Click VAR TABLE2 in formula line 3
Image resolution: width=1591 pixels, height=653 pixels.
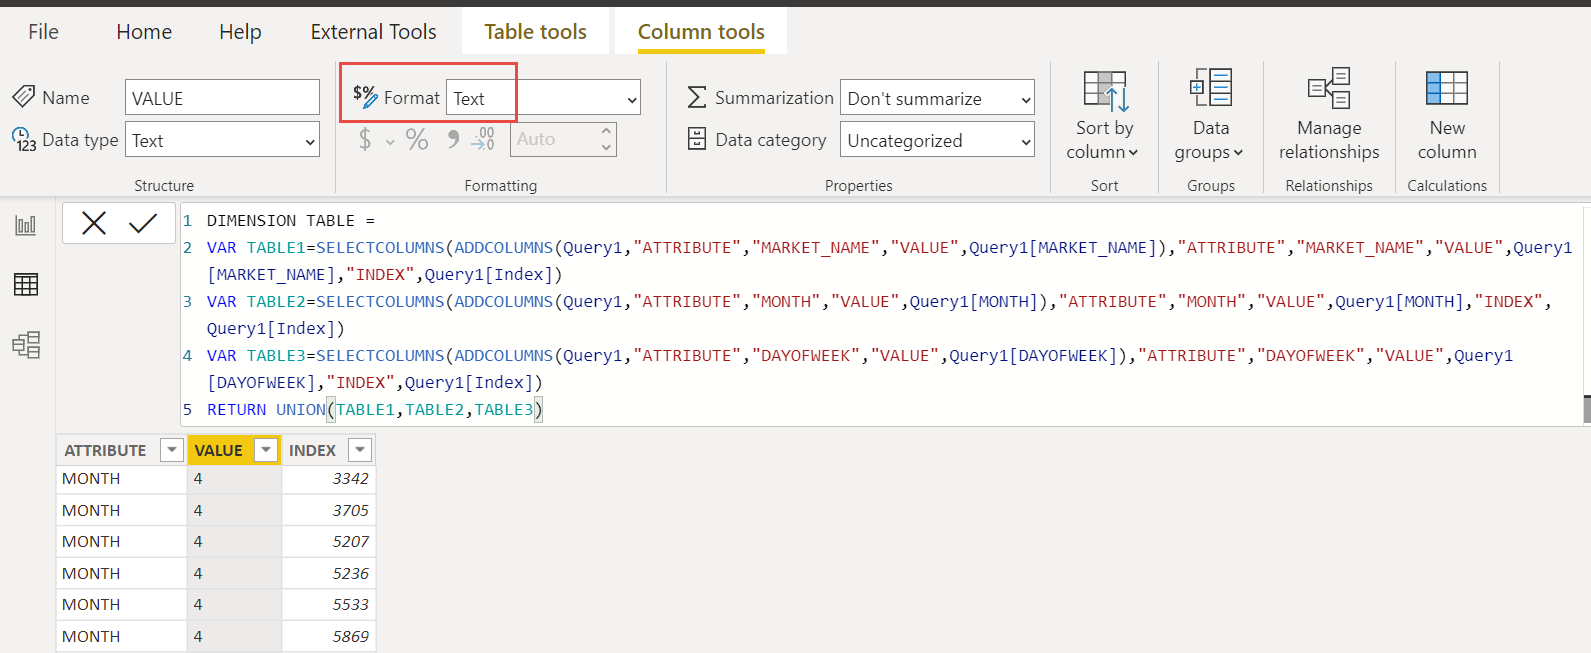(261, 302)
